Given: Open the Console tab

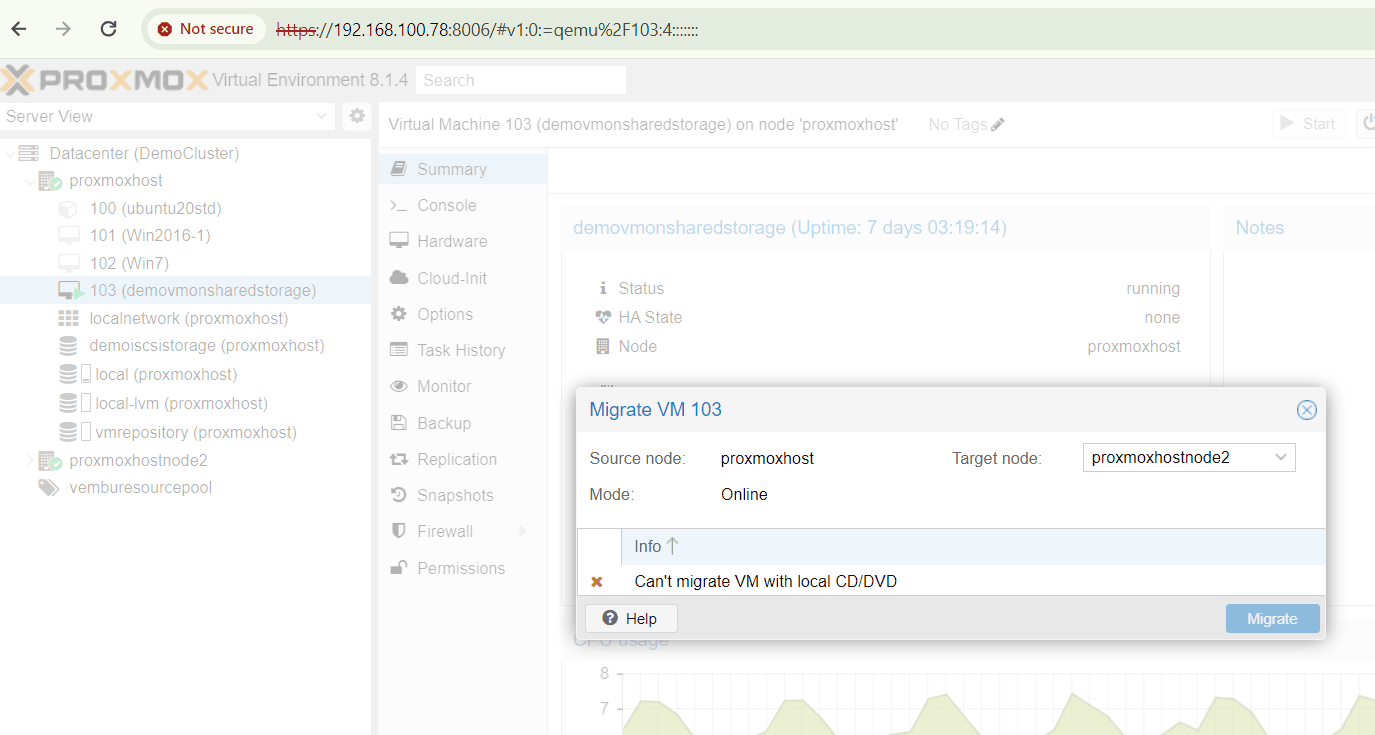Looking at the screenshot, I should point(463,205).
